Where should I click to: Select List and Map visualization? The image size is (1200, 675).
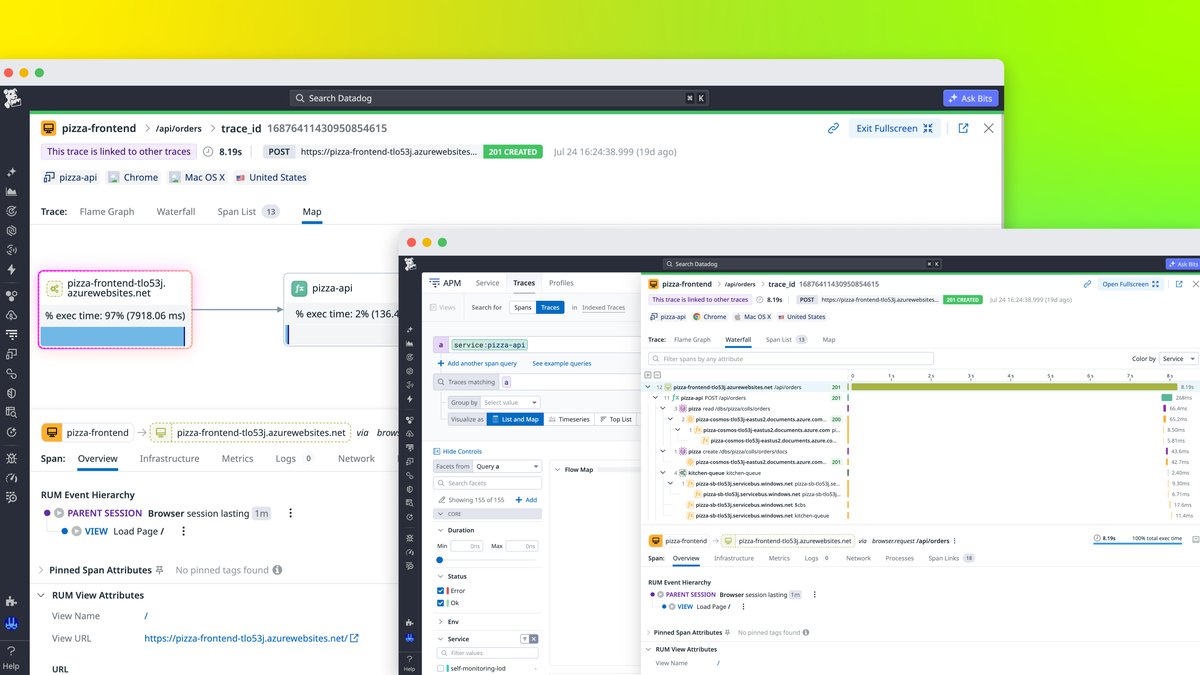coord(514,419)
